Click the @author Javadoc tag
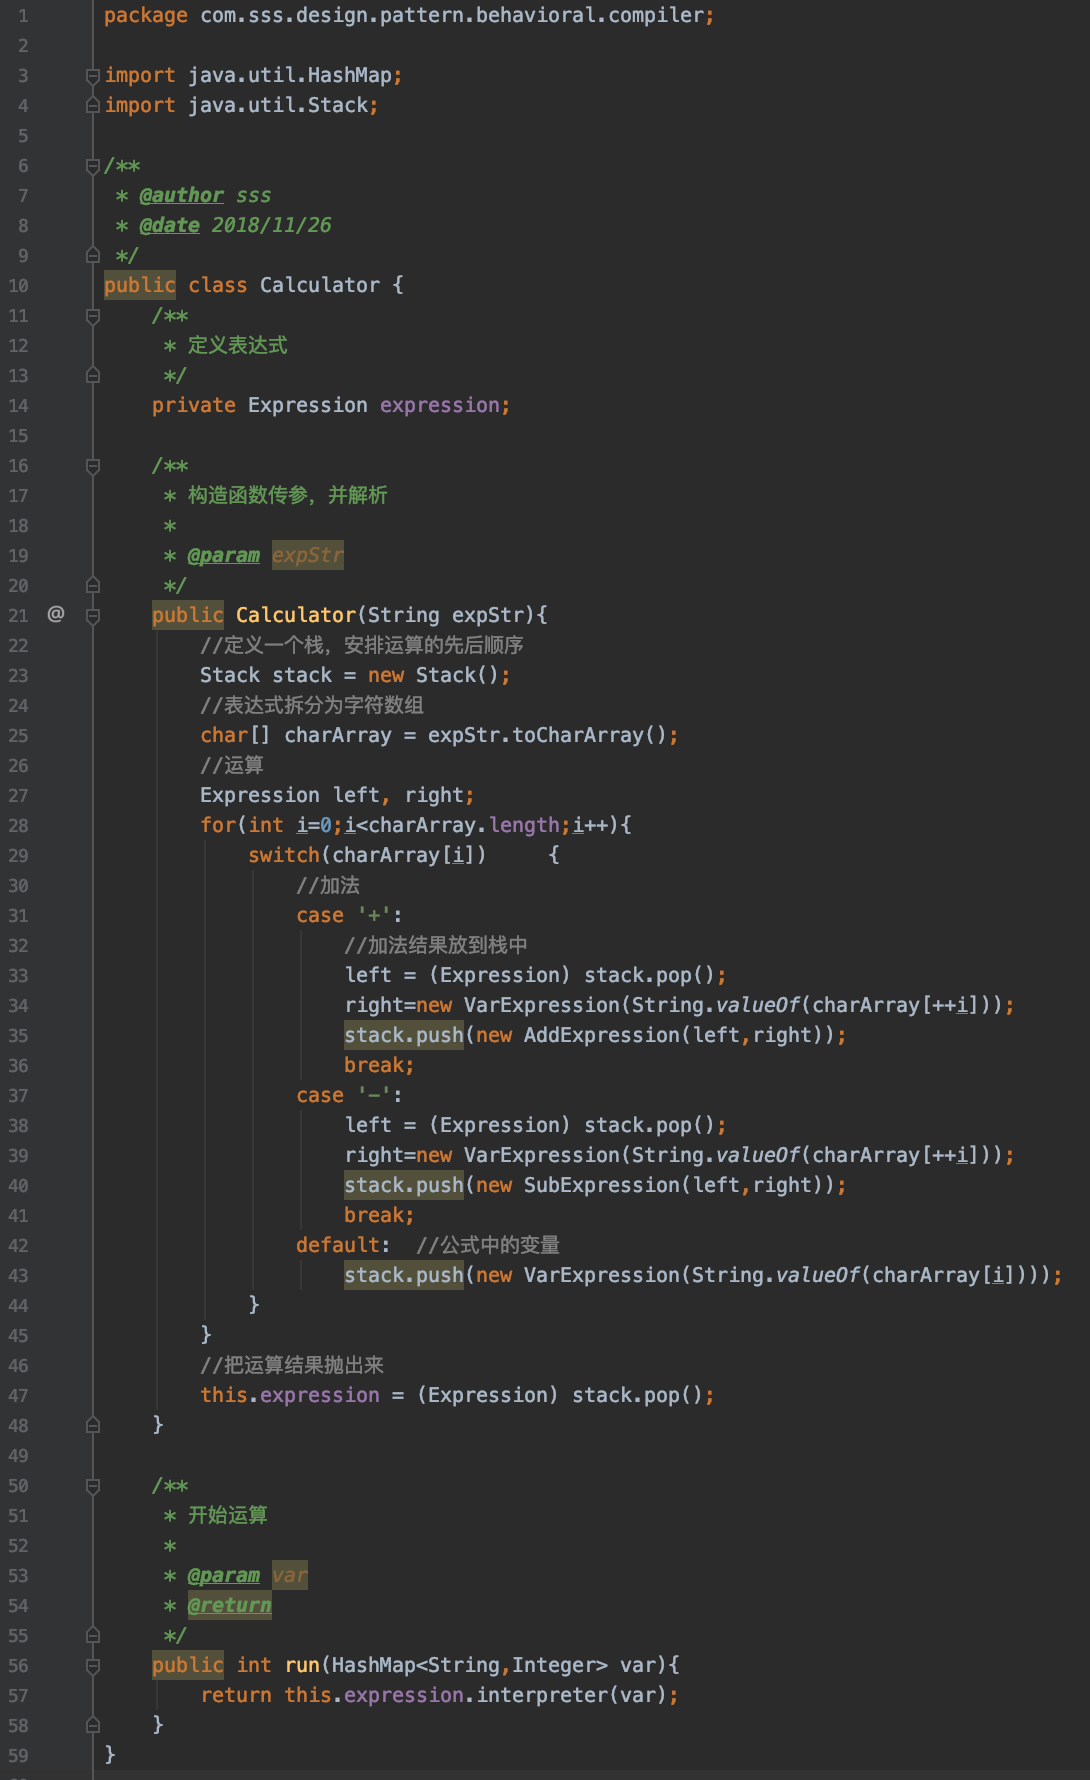 tap(181, 195)
